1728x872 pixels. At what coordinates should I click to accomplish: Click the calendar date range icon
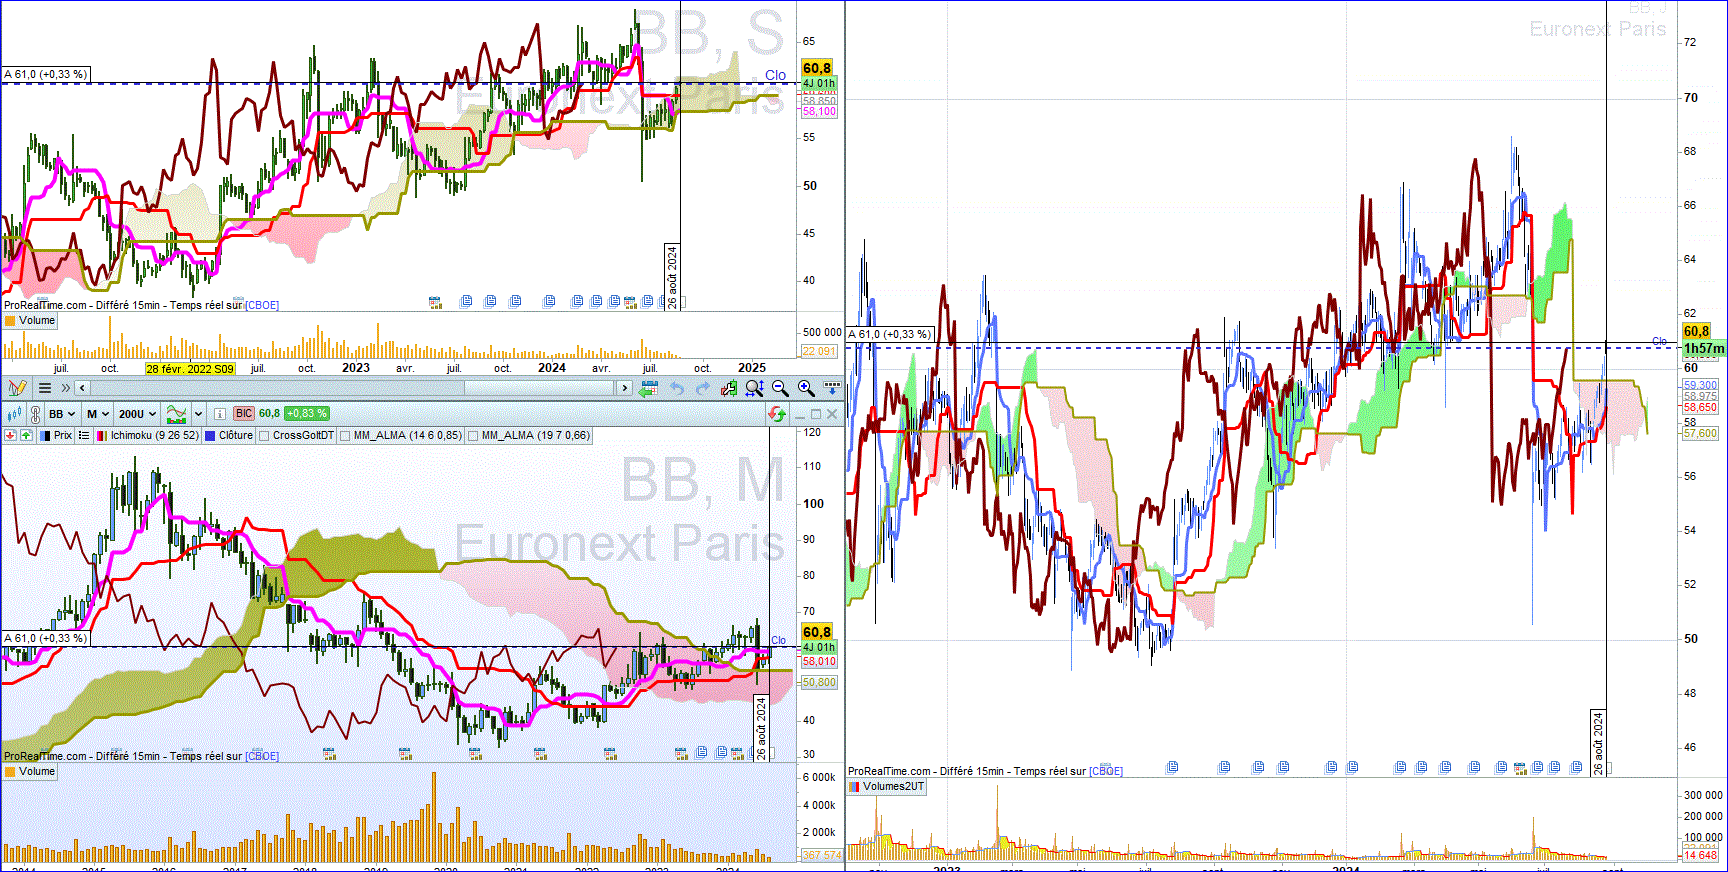point(648,388)
